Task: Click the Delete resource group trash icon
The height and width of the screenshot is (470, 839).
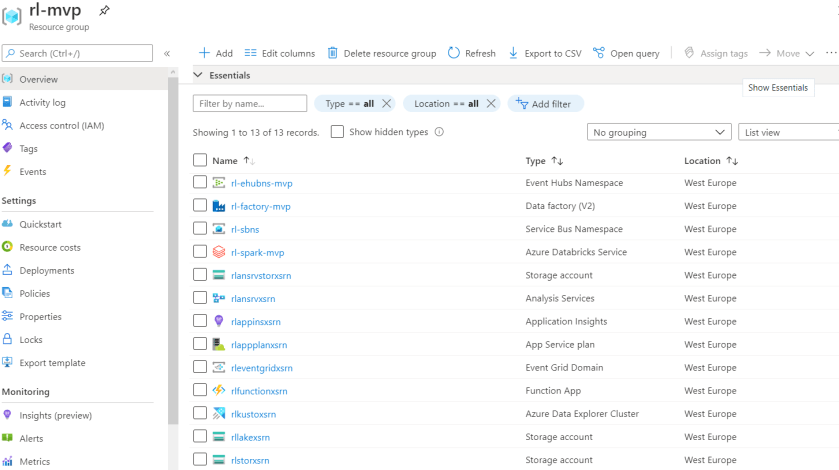Action: click(x=333, y=53)
